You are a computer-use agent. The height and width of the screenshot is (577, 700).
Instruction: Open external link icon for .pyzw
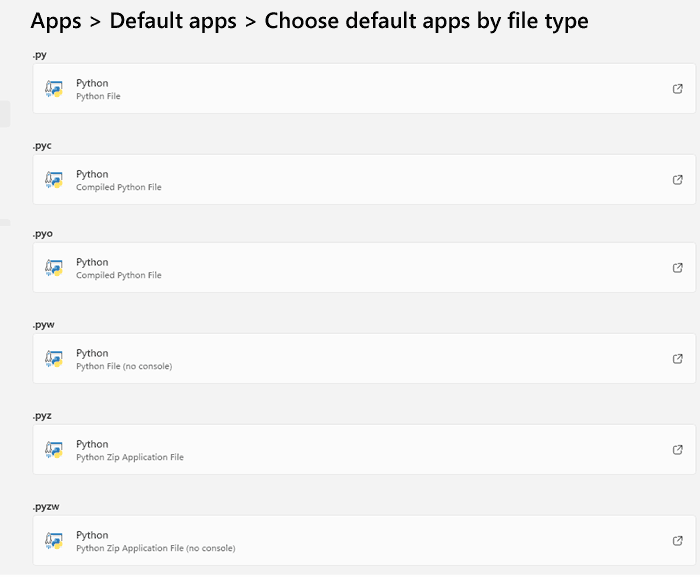coord(678,541)
